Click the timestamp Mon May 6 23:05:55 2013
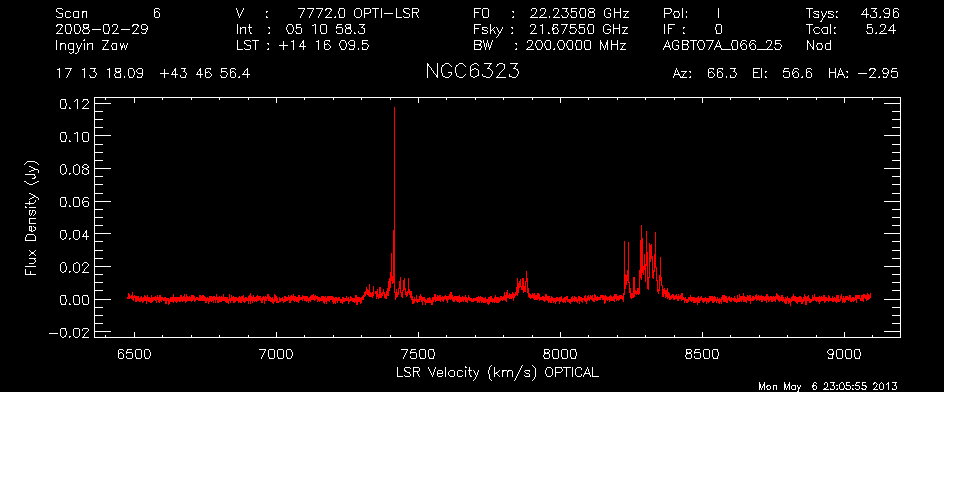This screenshot has width=962, height=490. [x=828, y=386]
